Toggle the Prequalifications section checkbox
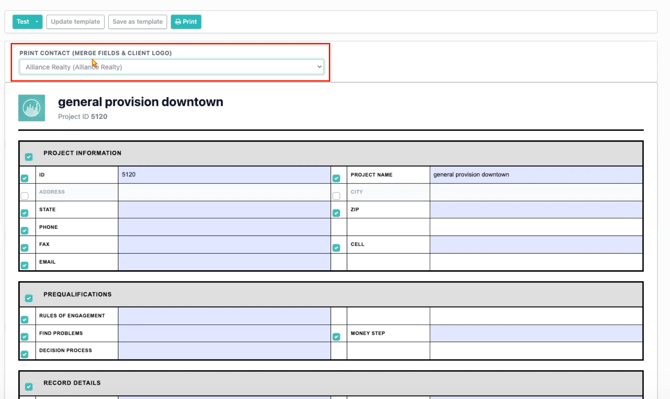The image size is (670, 399). [x=29, y=298]
